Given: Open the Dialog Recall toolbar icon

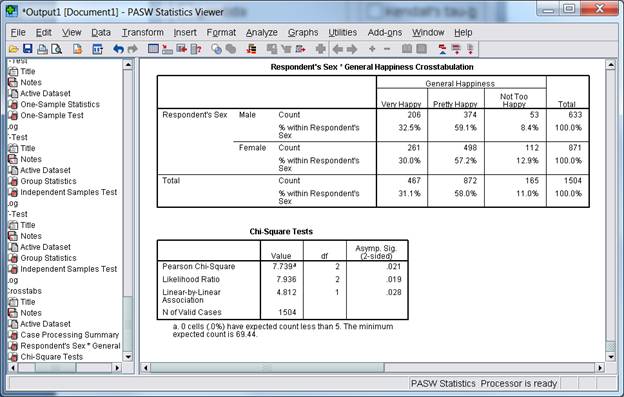Looking at the screenshot, I should pyautogui.click(x=98, y=49).
